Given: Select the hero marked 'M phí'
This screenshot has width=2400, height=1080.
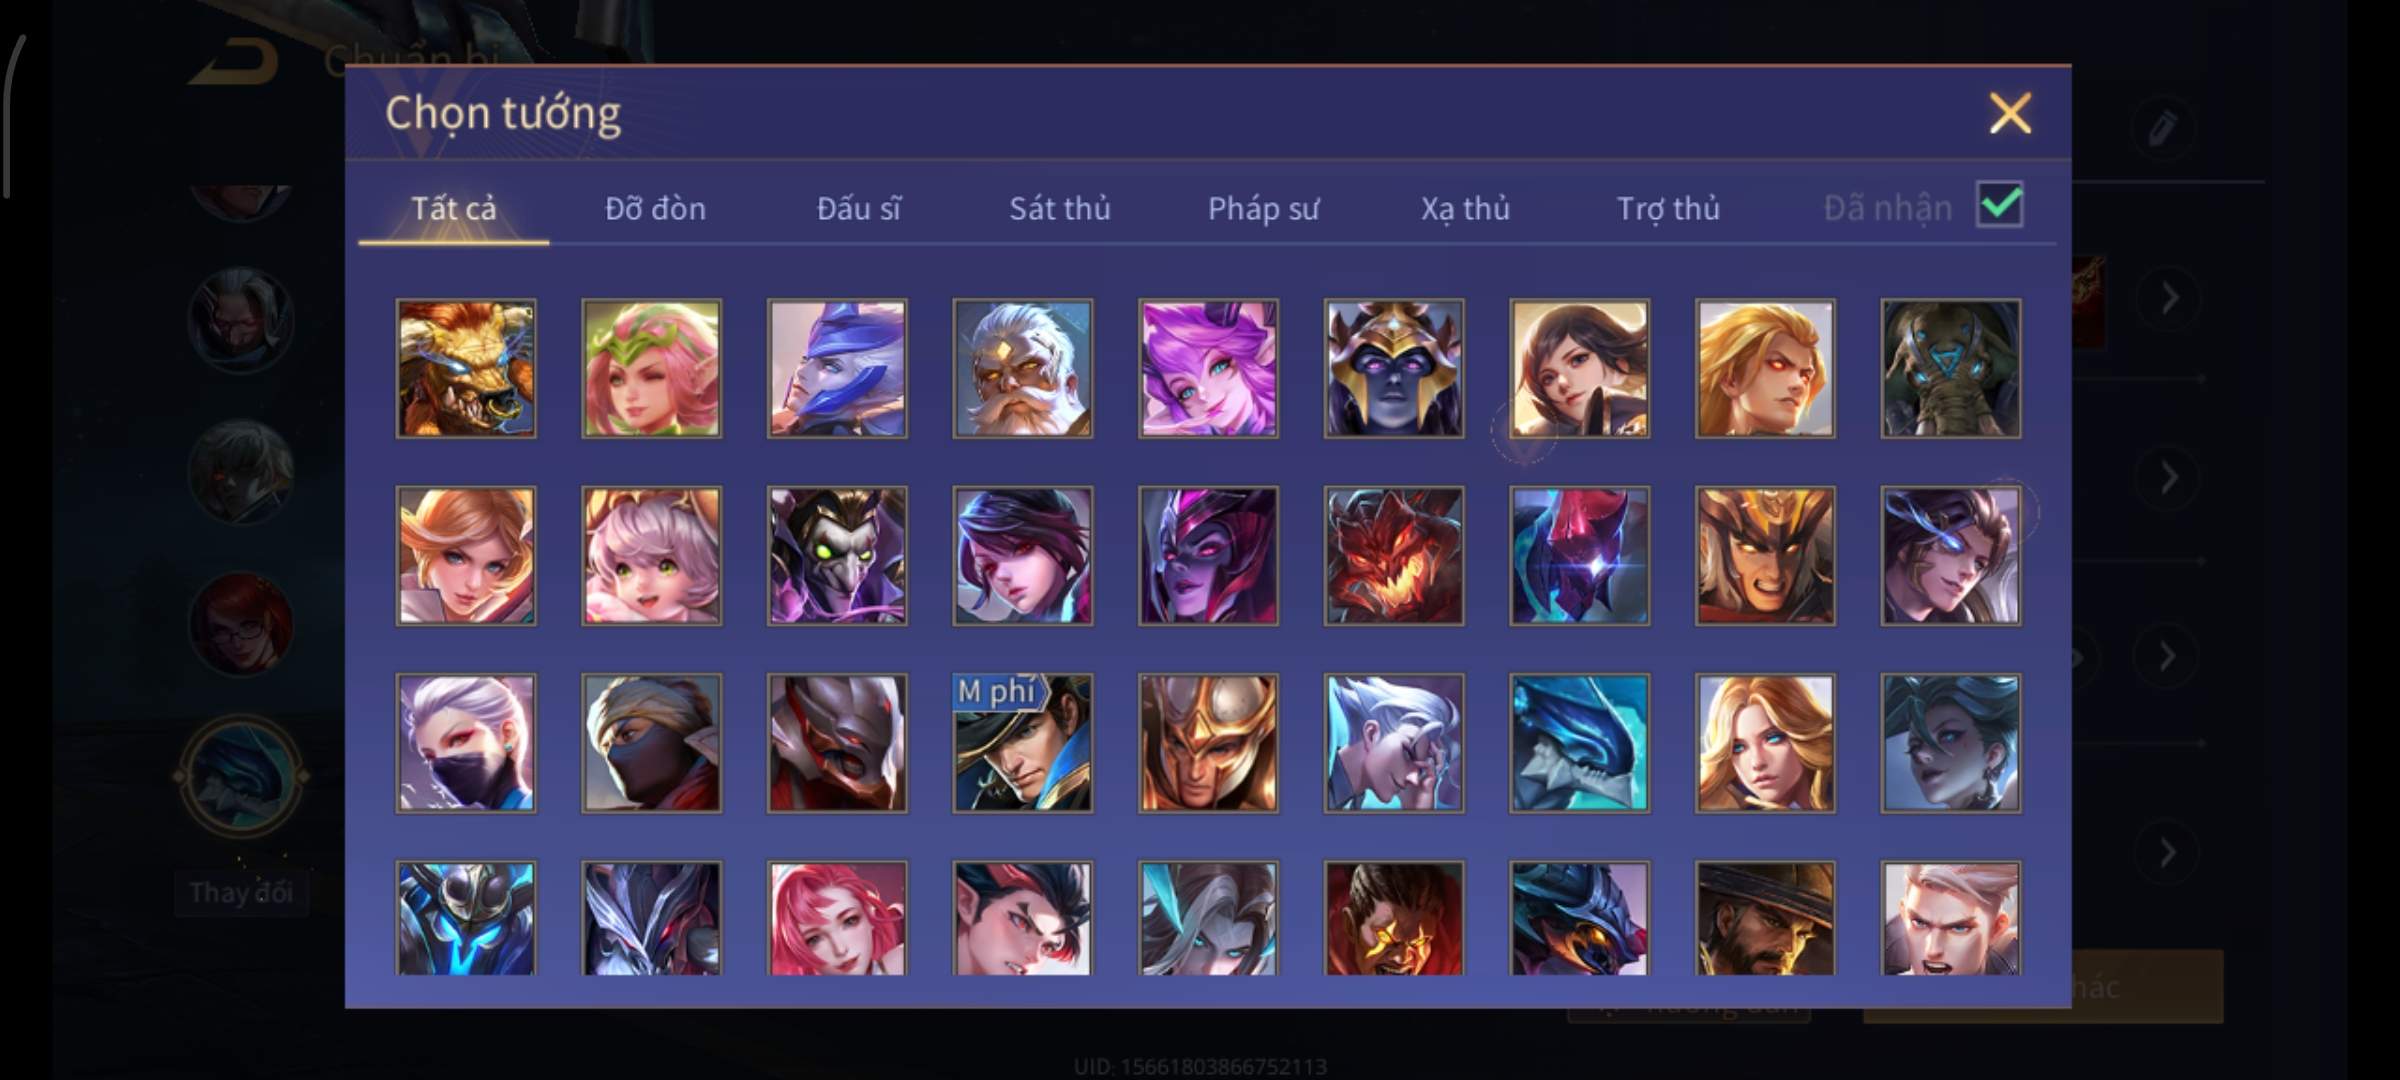Looking at the screenshot, I should [1022, 743].
